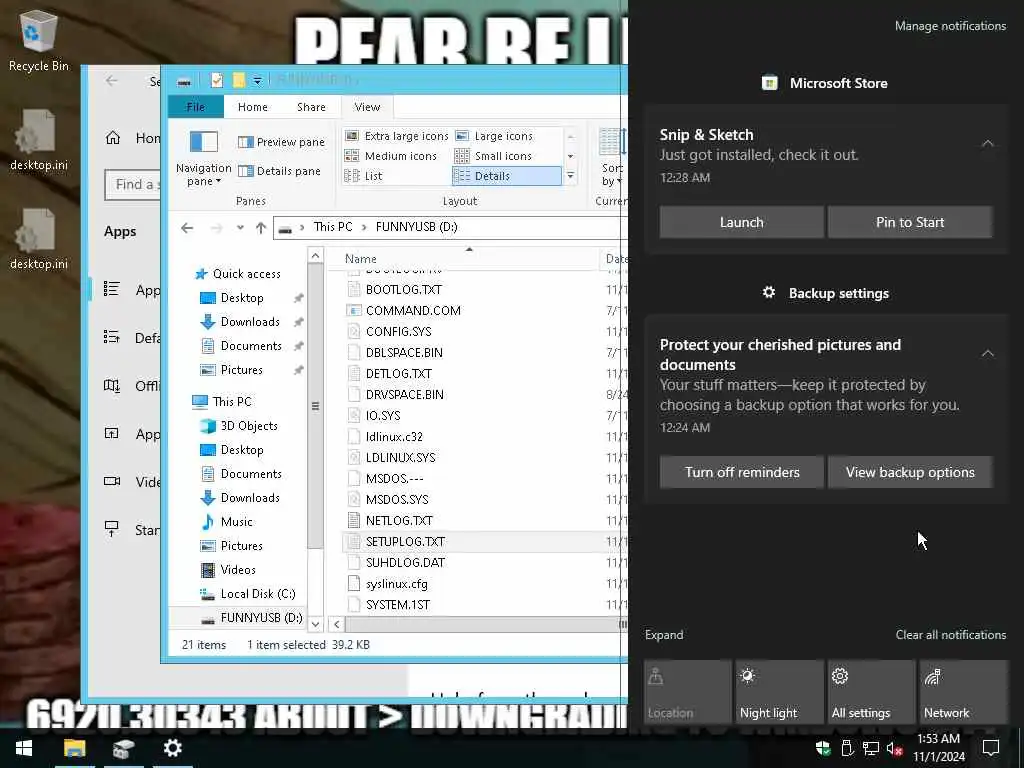
Task: Go up one folder level
Action: (x=261, y=228)
